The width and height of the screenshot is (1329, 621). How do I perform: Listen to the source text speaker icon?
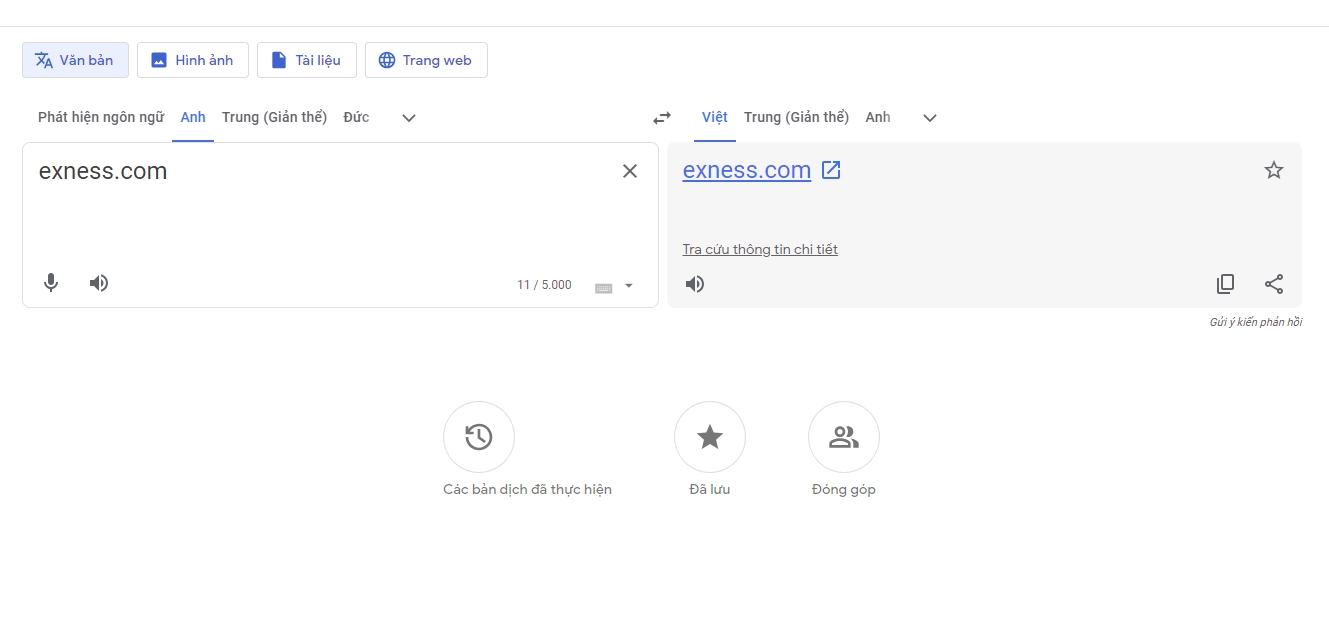(x=98, y=283)
